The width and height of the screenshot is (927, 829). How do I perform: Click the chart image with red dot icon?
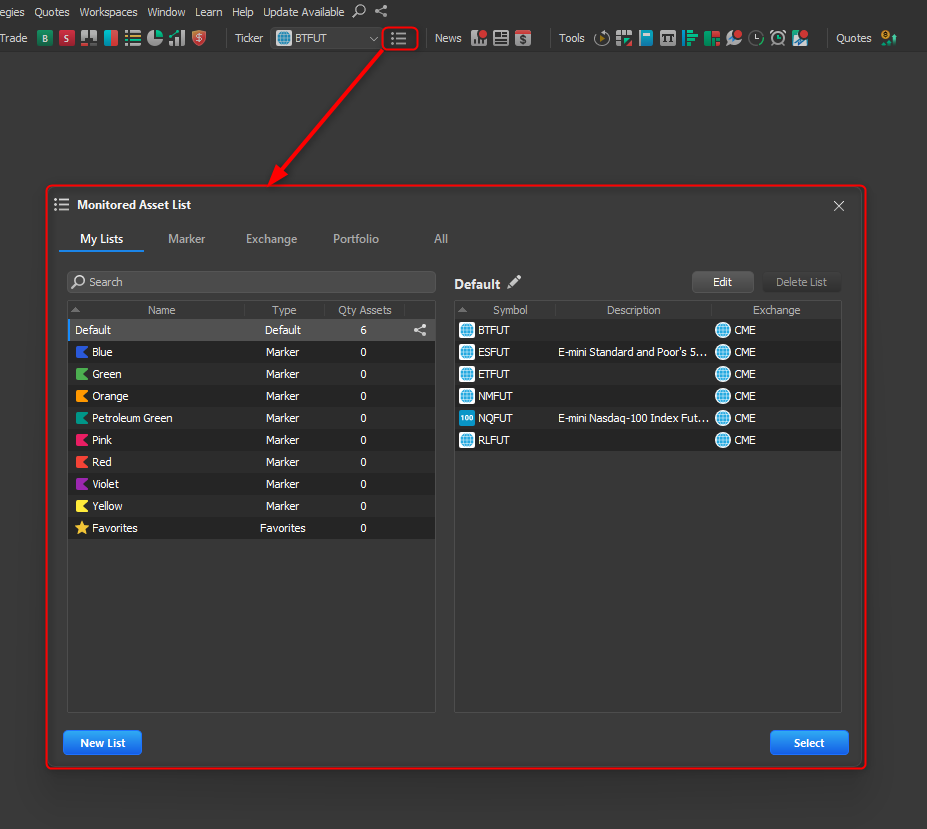tap(800, 38)
